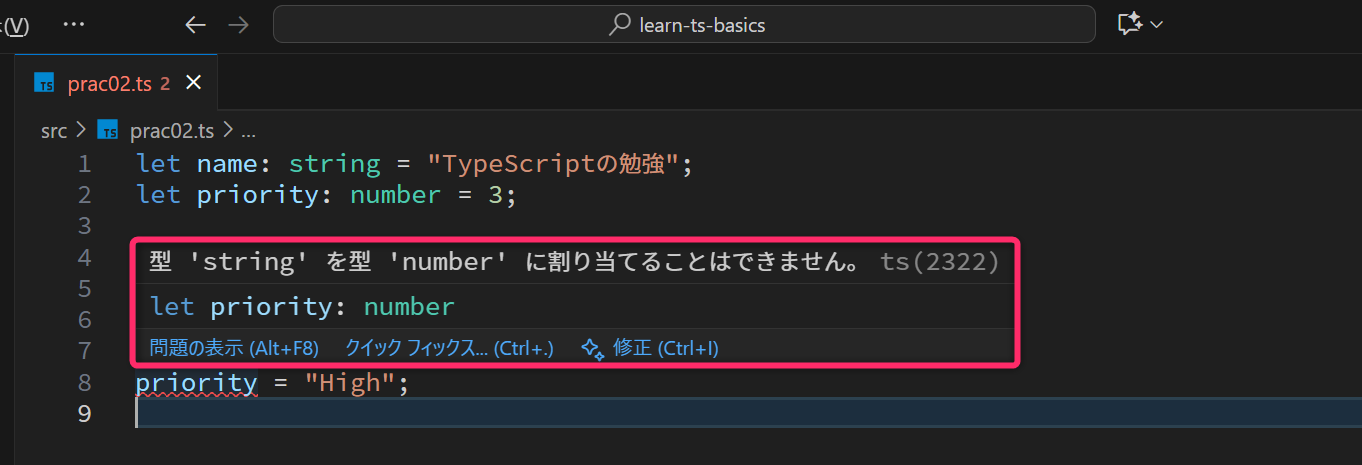Expand the prac02.ts breadcrumb item

(172, 131)
